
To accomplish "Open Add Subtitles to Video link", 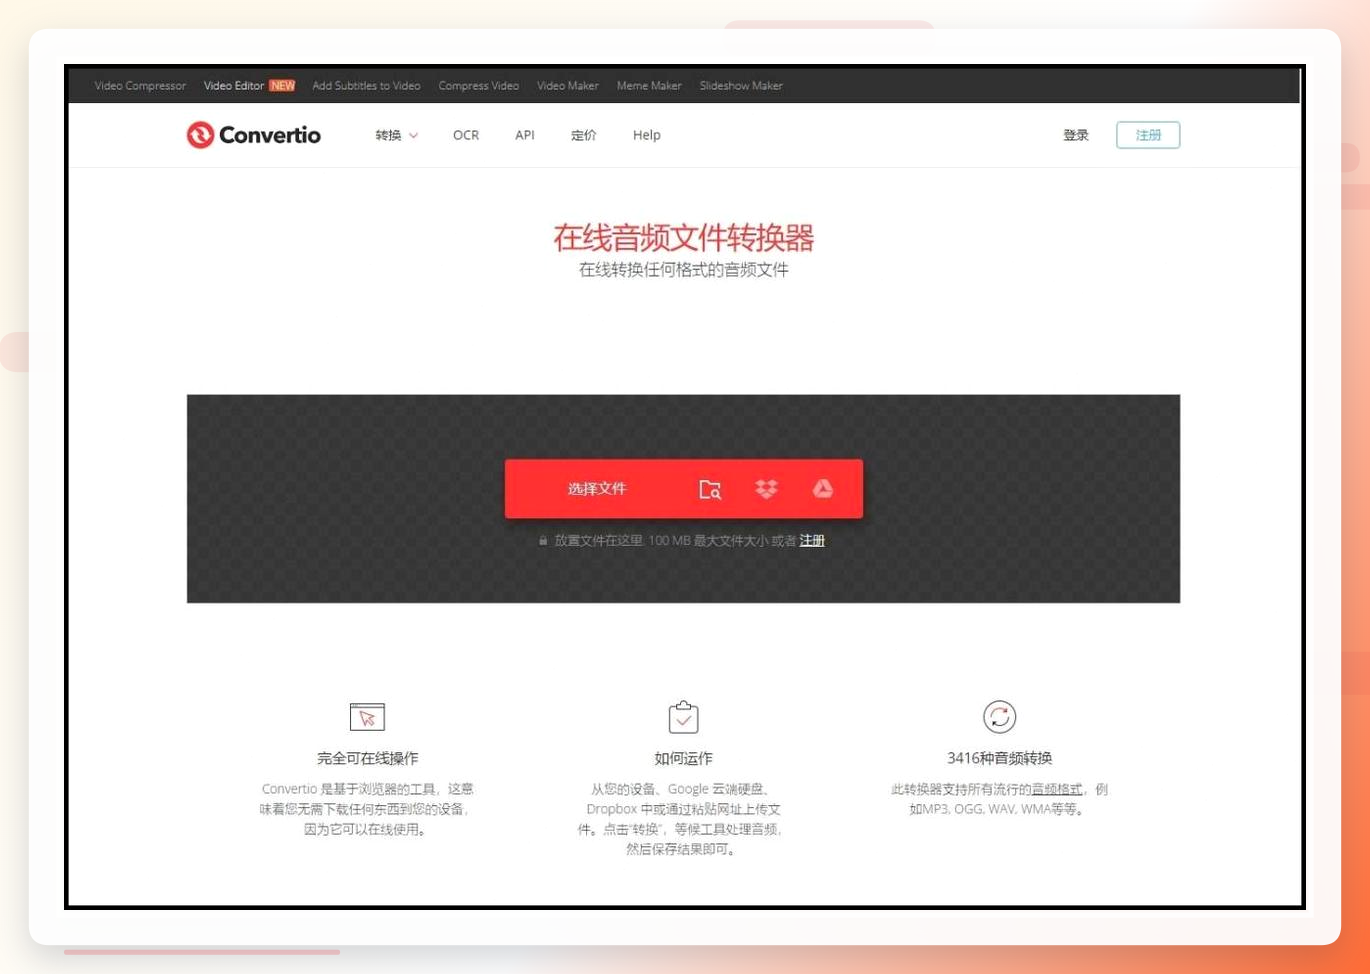I will pyautogui.click(x=366, y=86).
